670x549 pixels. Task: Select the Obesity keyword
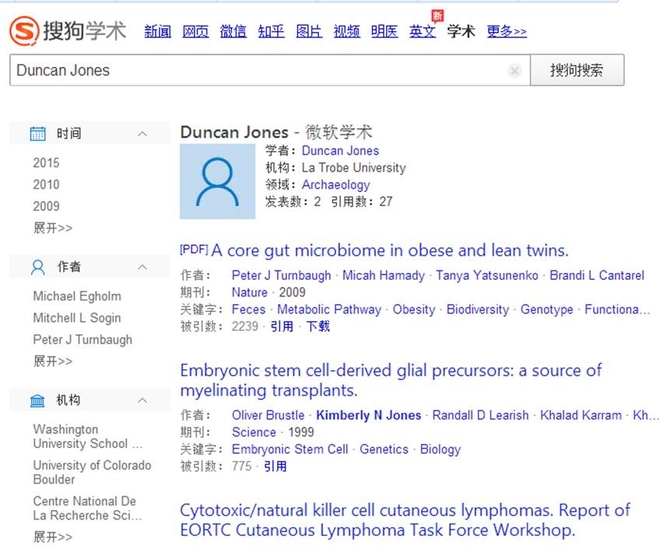414,310
